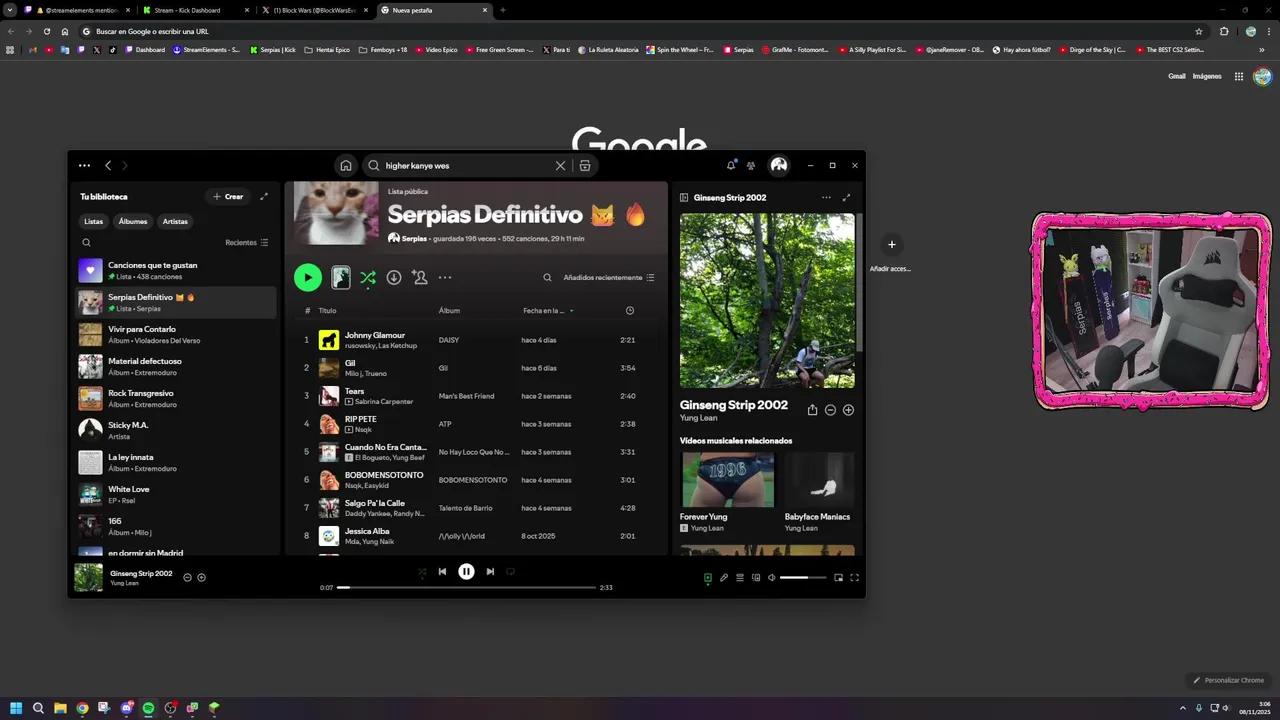Image resolution: width=1280 pixels, height=720 pixels.
Task: Open Friend Activity icon in top bar
Action: 751,166
